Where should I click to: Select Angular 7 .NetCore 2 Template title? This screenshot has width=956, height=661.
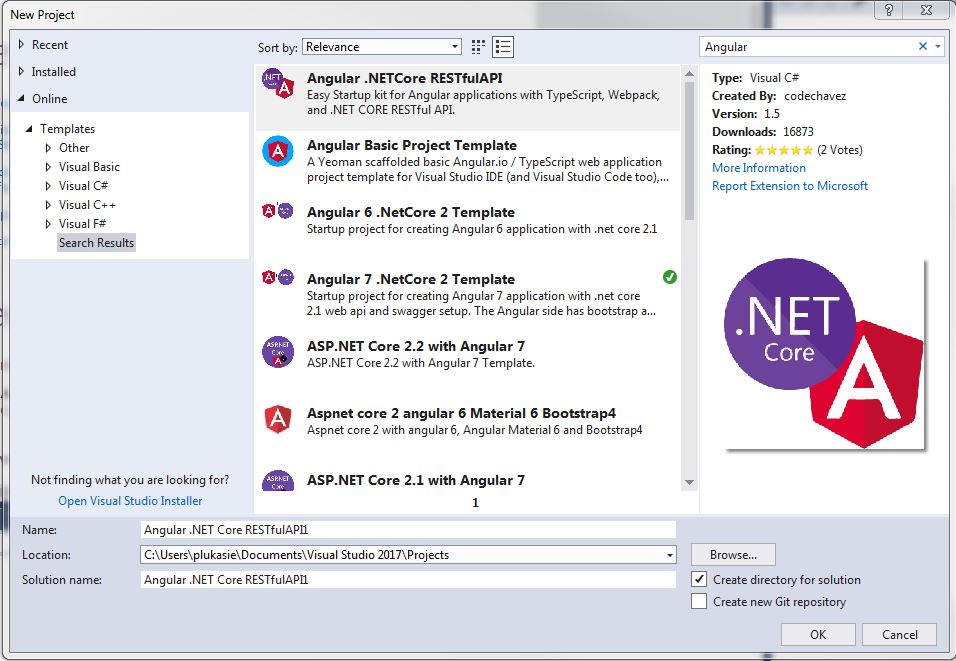click(x=410, y=279)
